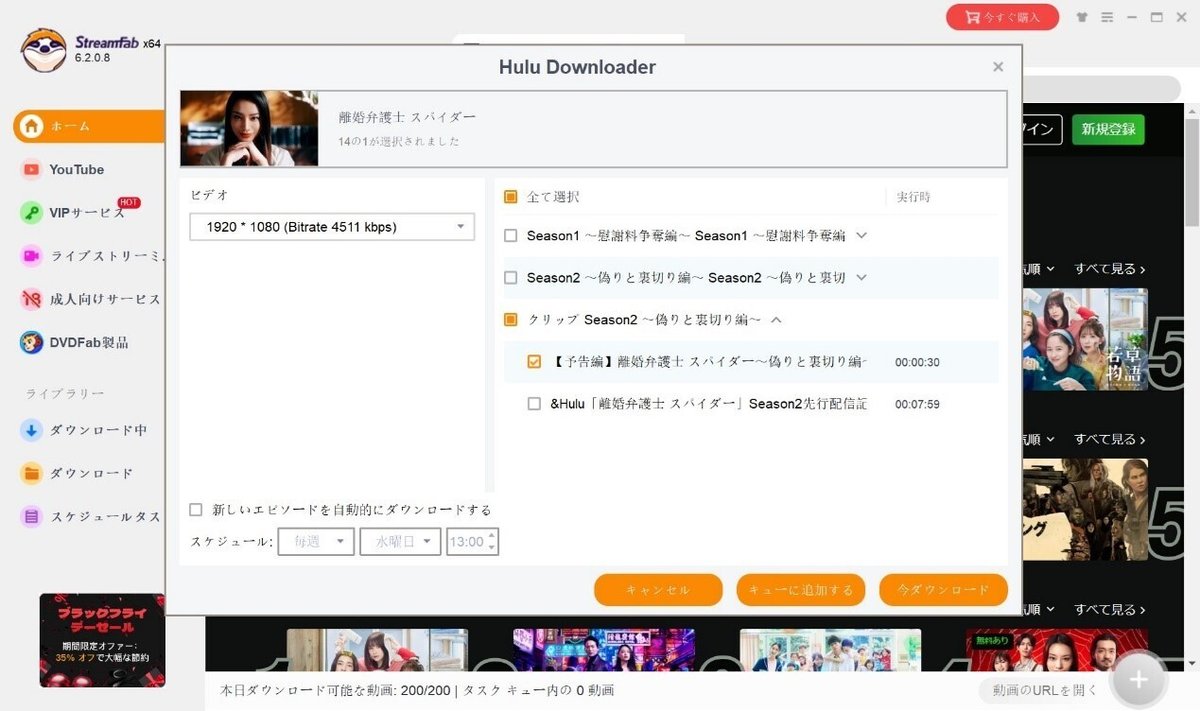The width and height of the screenshot is (1200, 711).
Task: Collapse the クリップ Season2 section chevron
Action: tap(776, 320)
